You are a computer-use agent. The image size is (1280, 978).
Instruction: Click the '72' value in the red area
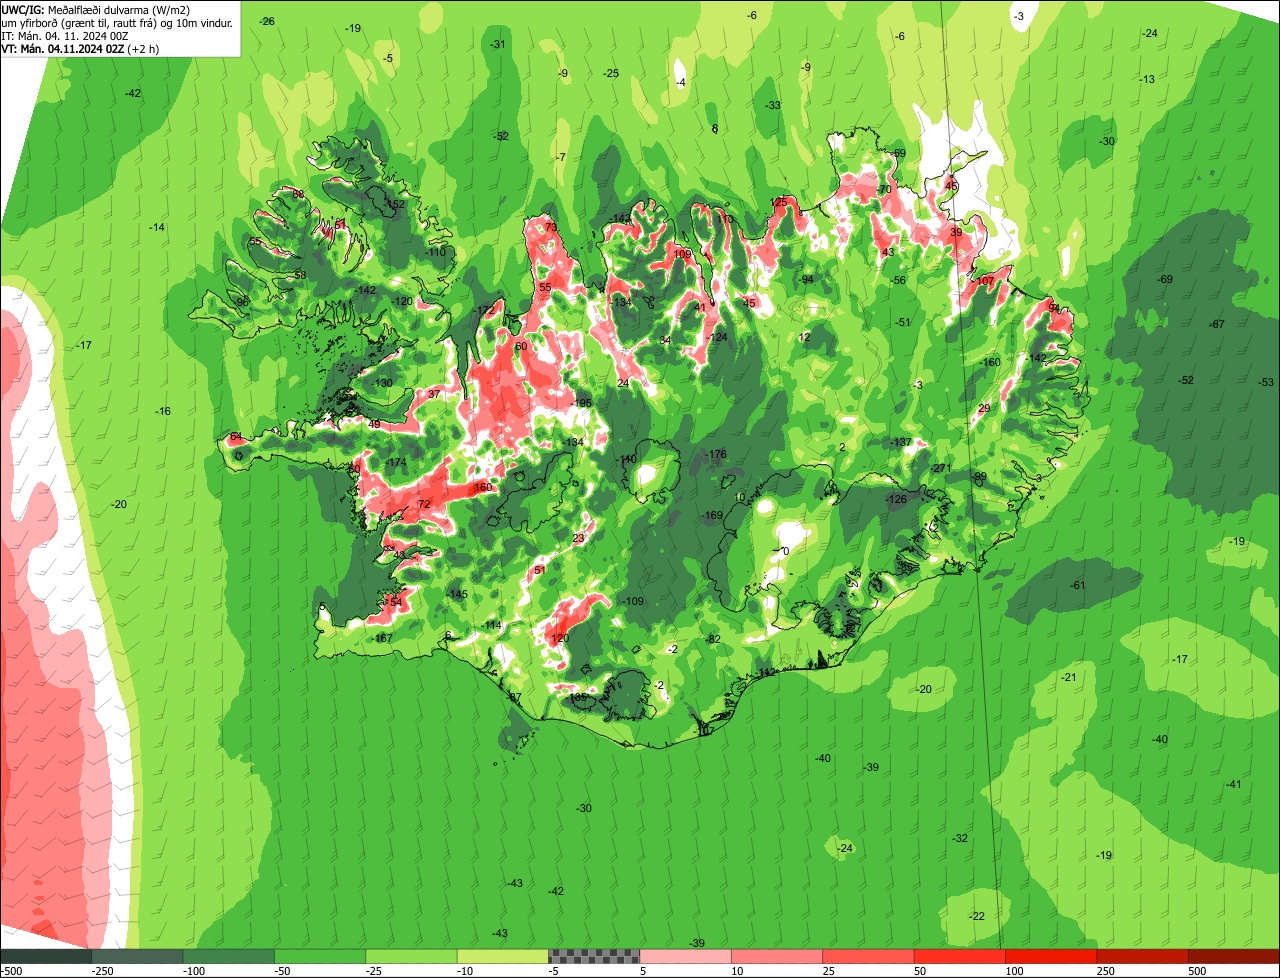424,504
